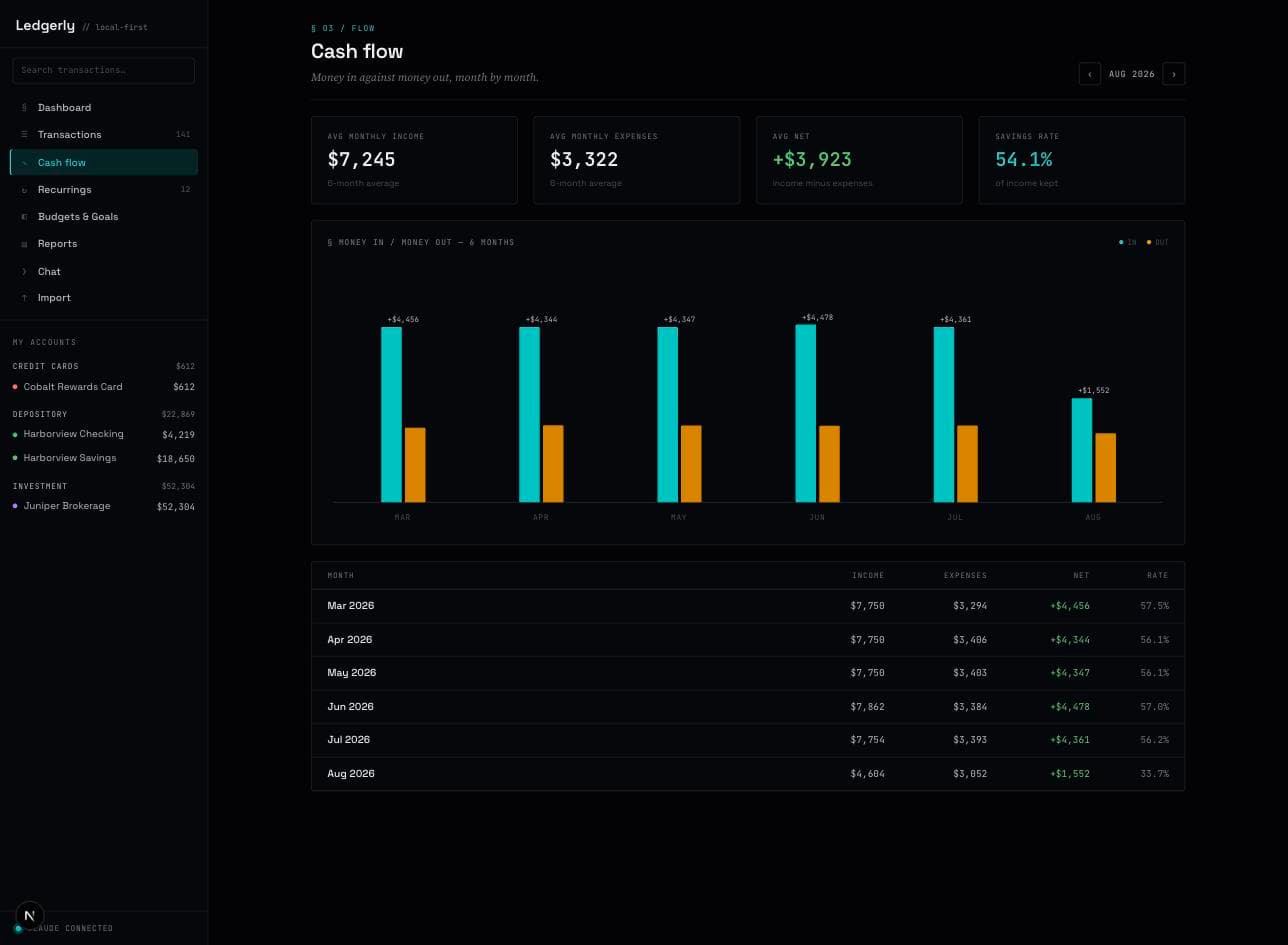Viewport: 1288px width, 945px height.
Task: Go to next month with right chevron
Action: coord(1174,74)
